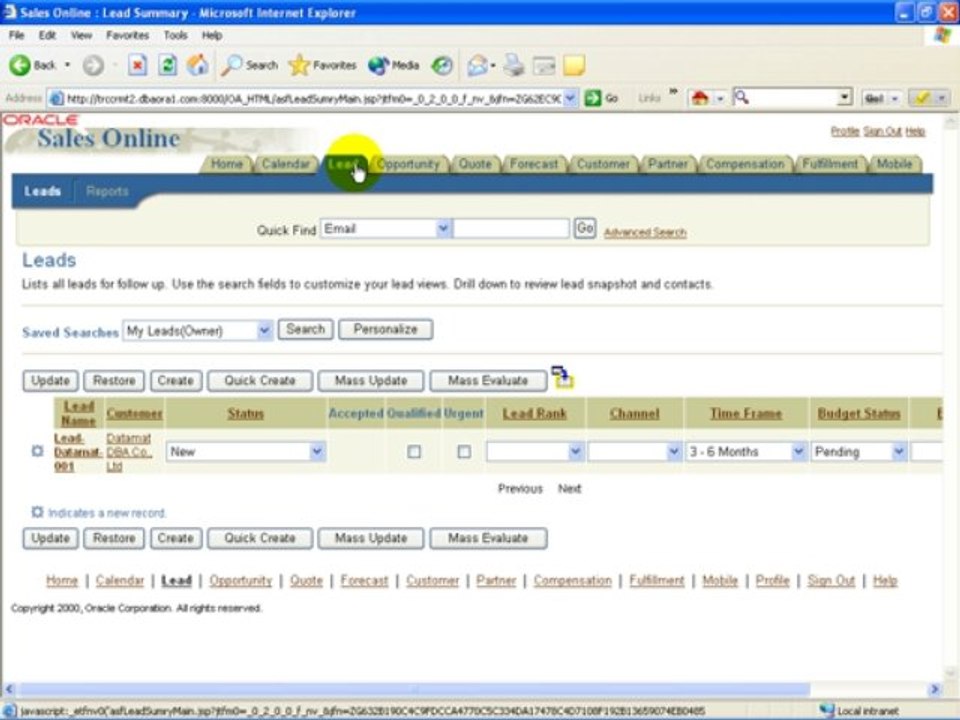
Task: Click the Personalize button
Action: (385, 329)
